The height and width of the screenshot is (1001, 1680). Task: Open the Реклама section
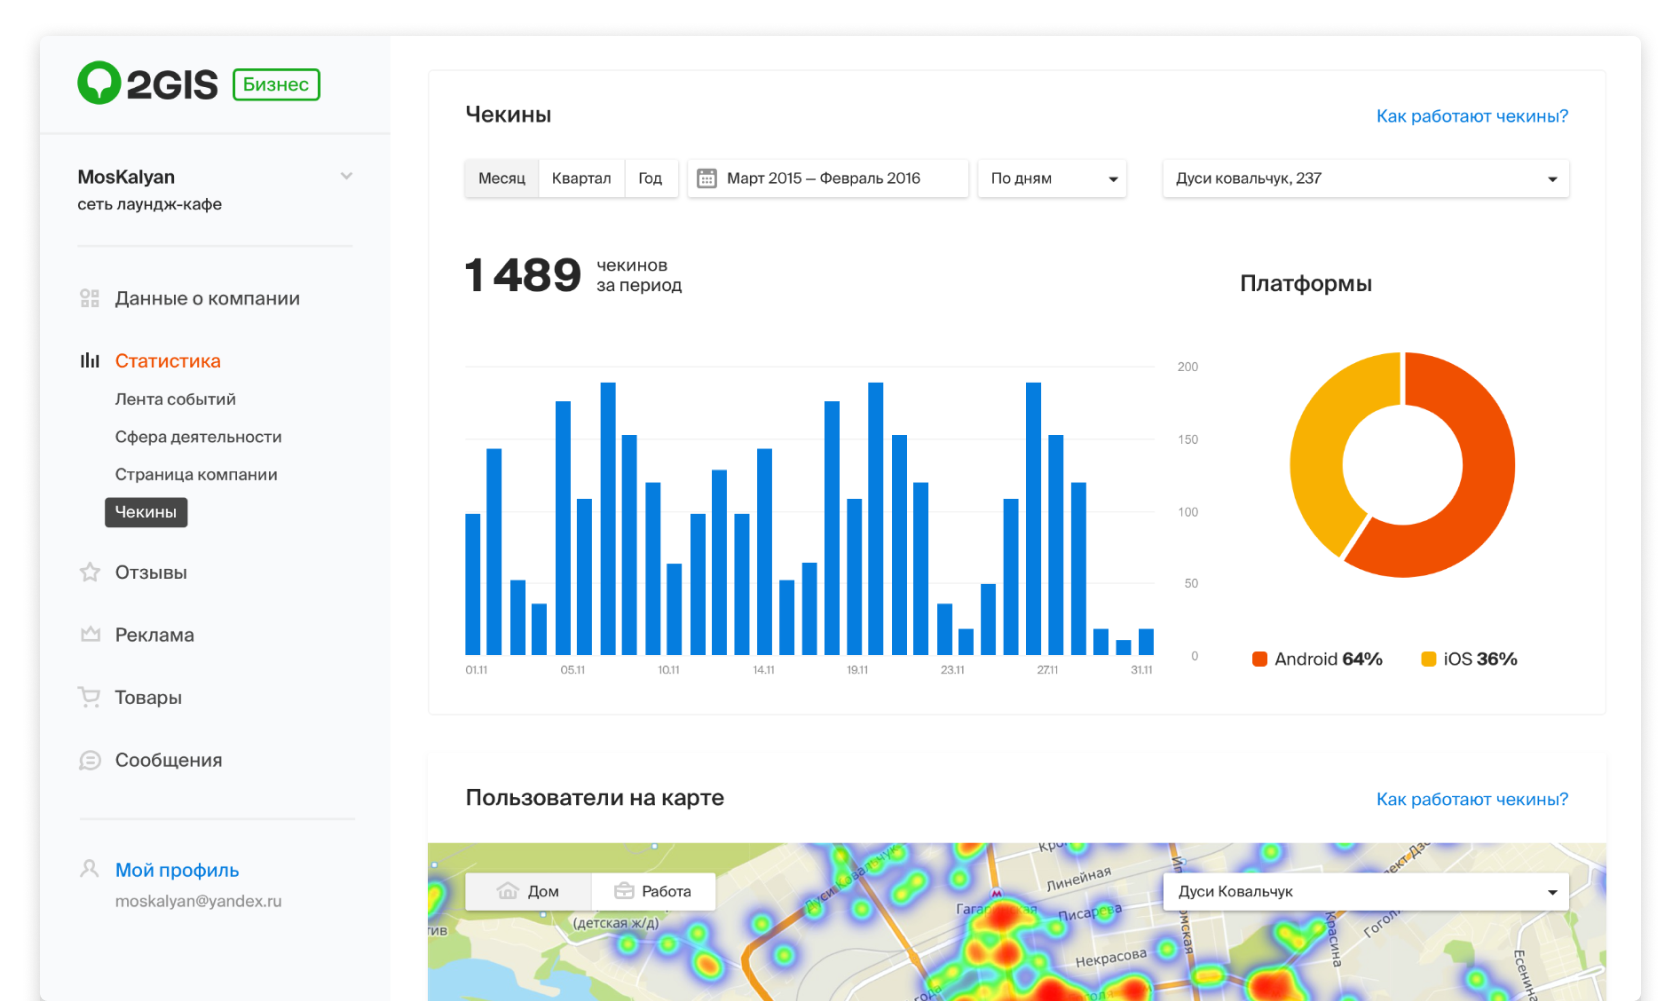pos(154,635)
